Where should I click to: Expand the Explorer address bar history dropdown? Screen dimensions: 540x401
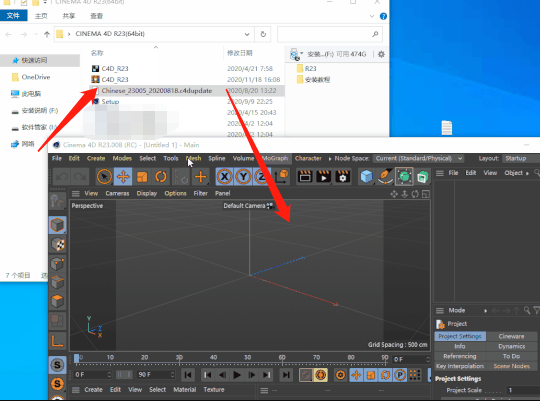247,34
